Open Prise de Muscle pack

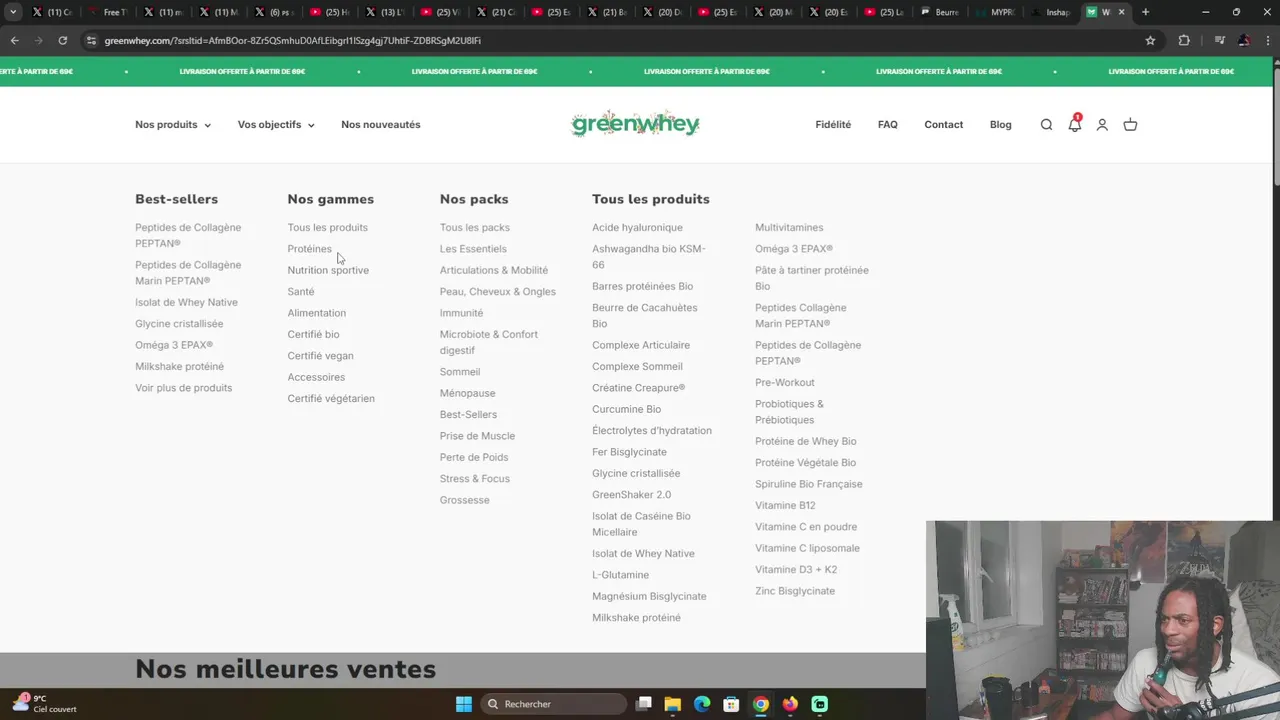tap(477, 436)
